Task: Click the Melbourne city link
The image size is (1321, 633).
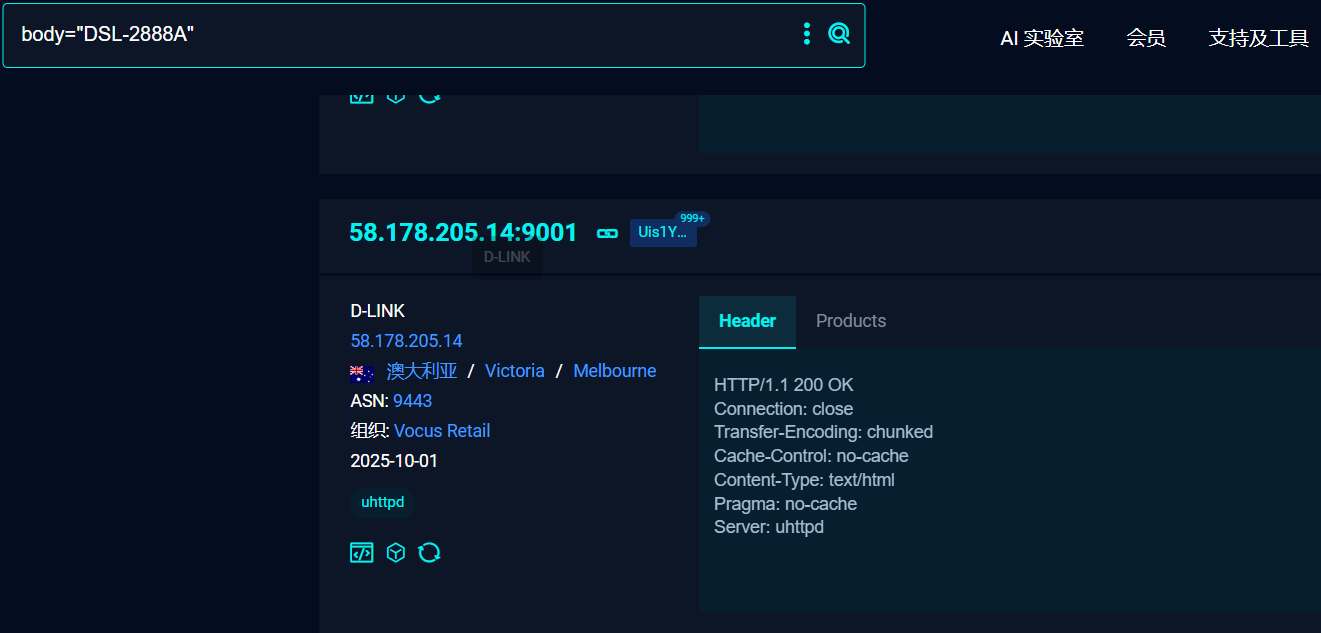Action: click(614, 371)
